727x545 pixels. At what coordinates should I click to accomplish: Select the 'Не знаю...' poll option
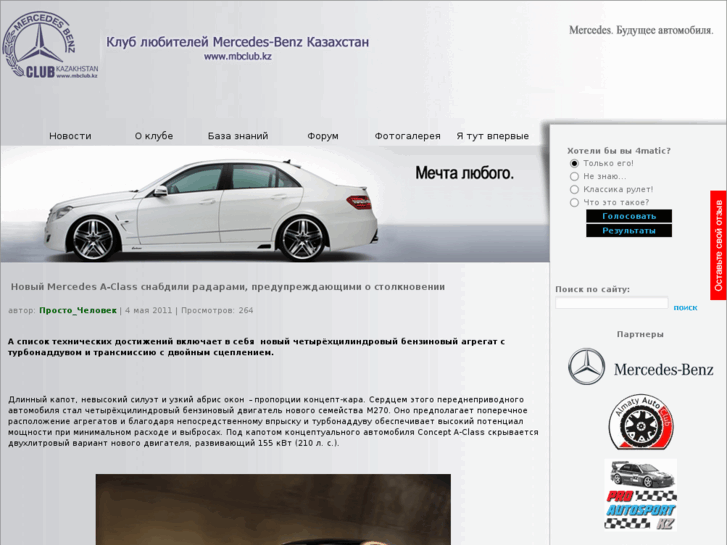574,176
